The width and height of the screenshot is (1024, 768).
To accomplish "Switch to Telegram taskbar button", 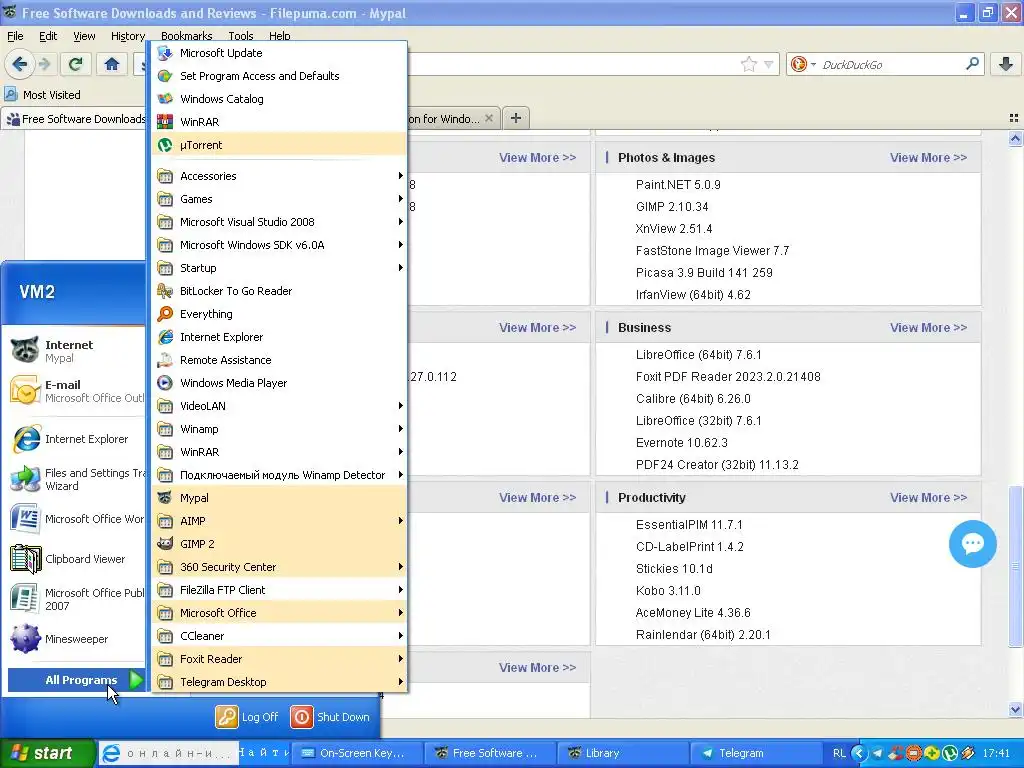I will pos(756,753).
